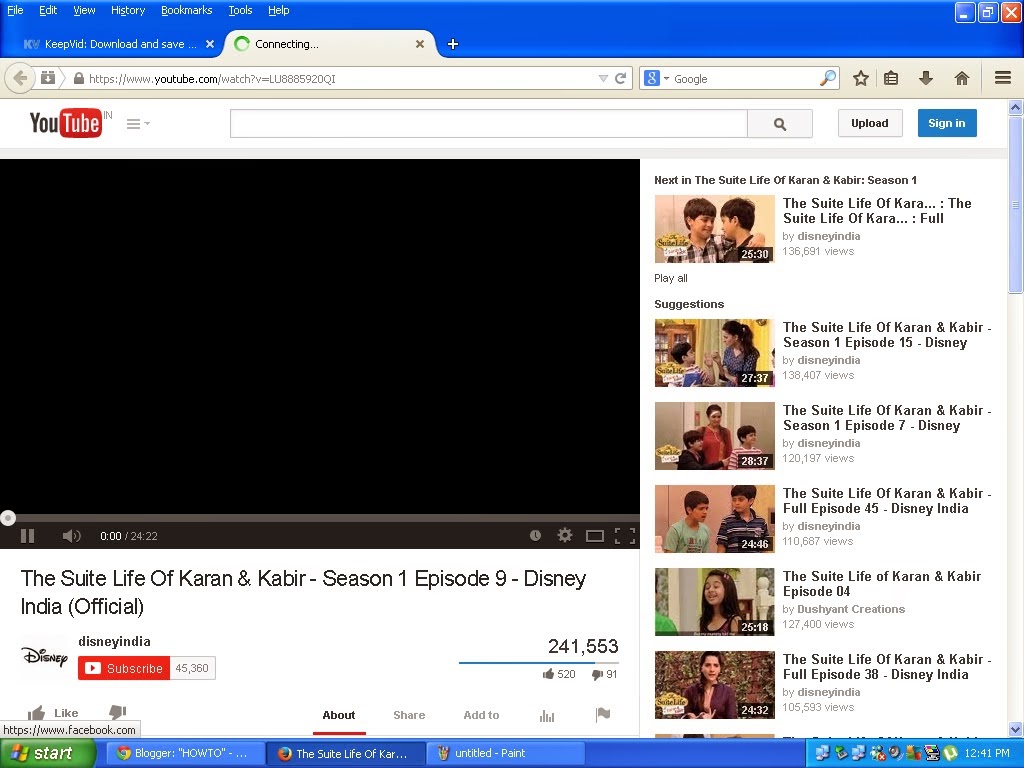Open the Full Episode 45 video title
This screenshot has height=768, width=1024.
(x=887, y=501)
